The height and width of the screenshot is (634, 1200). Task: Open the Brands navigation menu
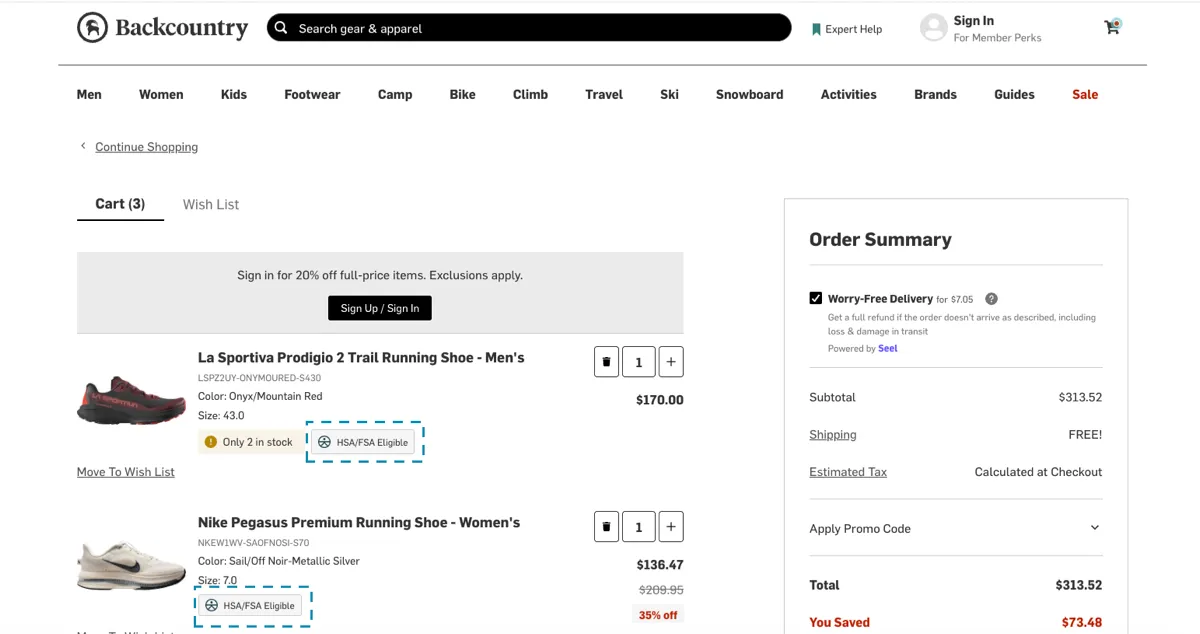(935, 94)
